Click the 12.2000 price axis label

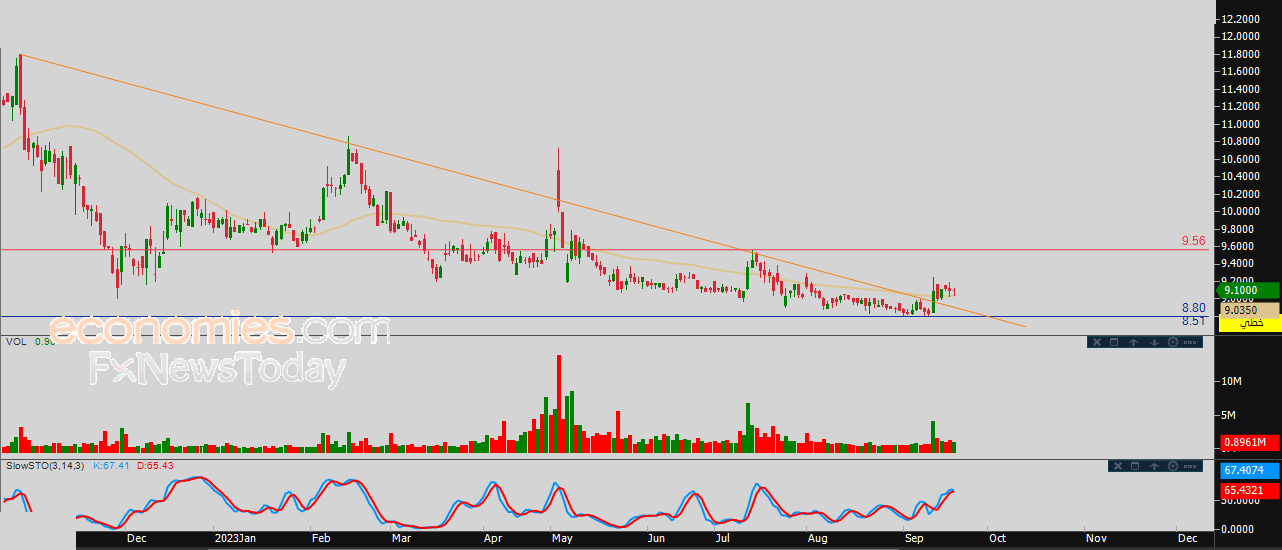click(x=1240, y=19)
